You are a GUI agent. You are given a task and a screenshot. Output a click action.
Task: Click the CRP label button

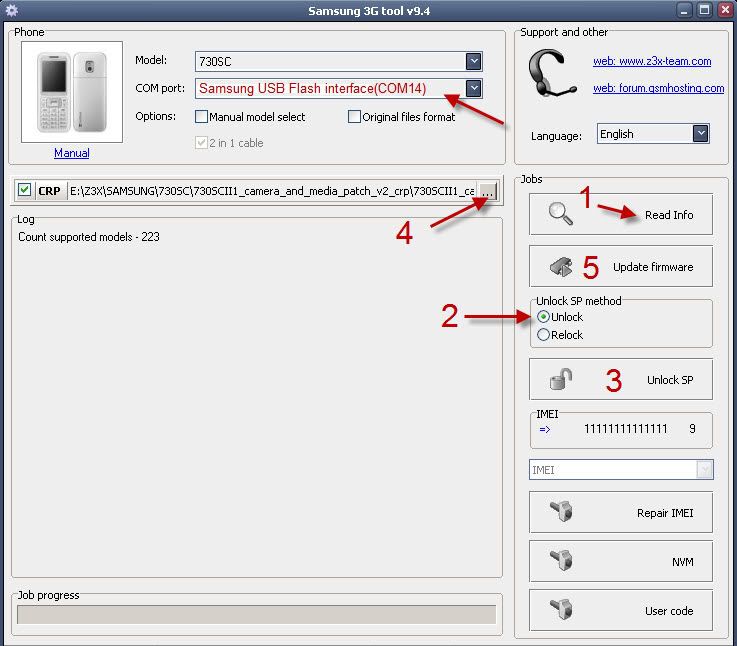(49, 191)
